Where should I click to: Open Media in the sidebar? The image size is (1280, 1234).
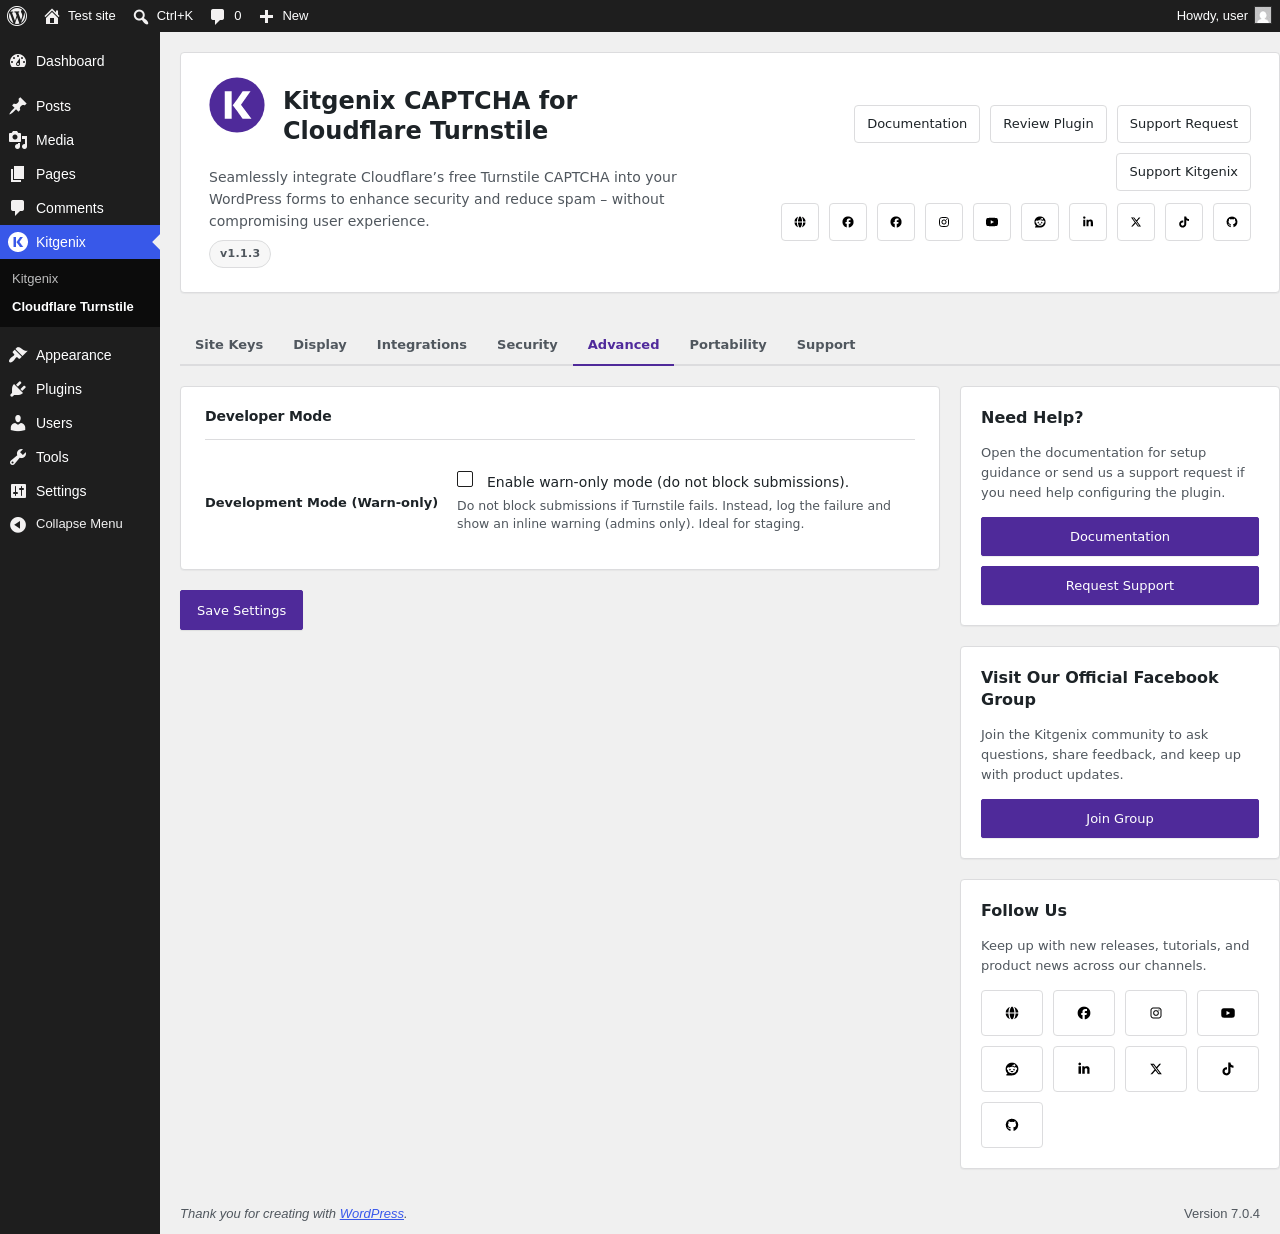80,140
